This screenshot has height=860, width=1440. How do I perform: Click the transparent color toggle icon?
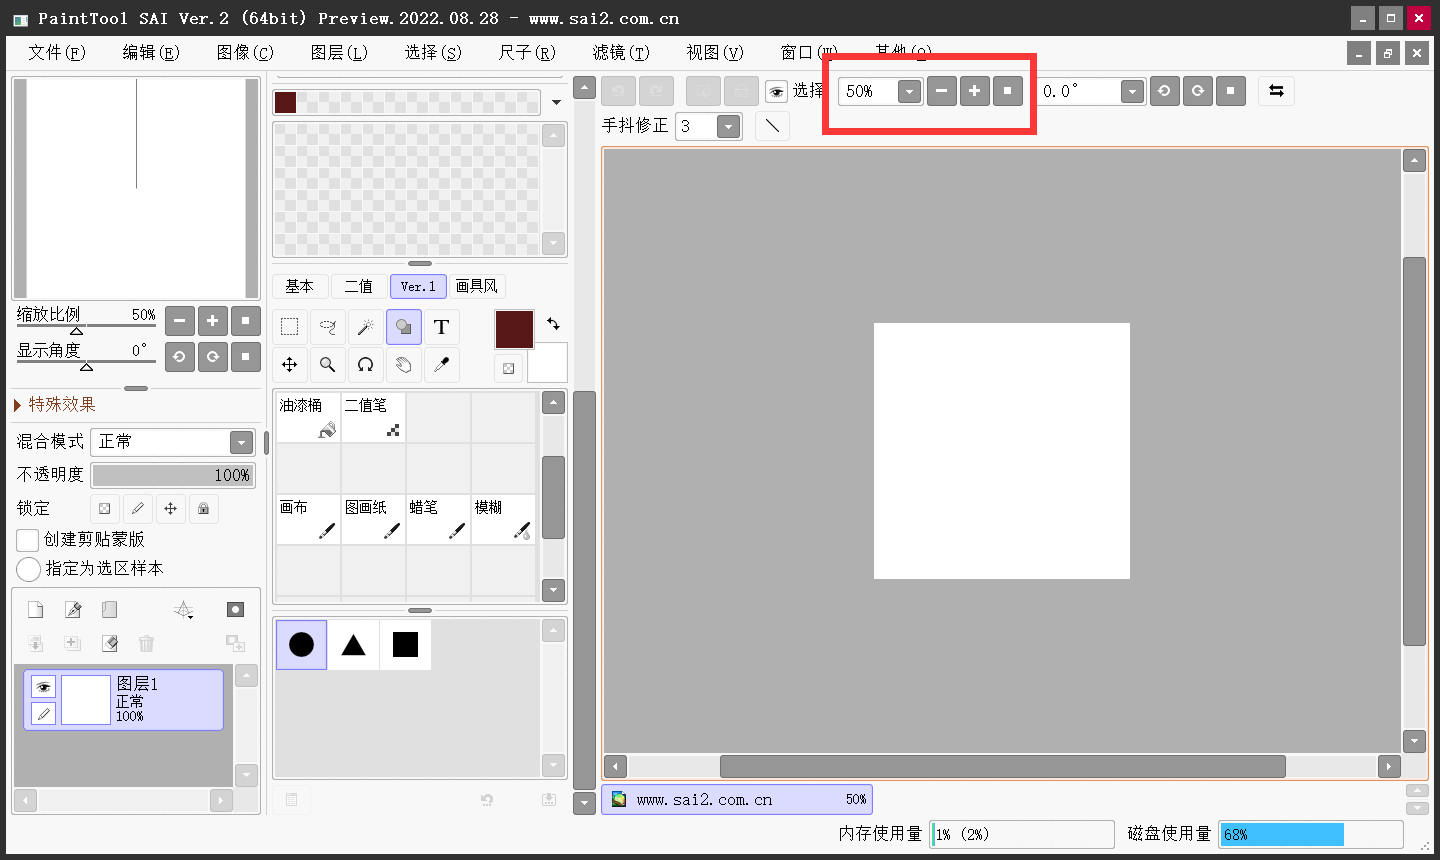(509, 368)
